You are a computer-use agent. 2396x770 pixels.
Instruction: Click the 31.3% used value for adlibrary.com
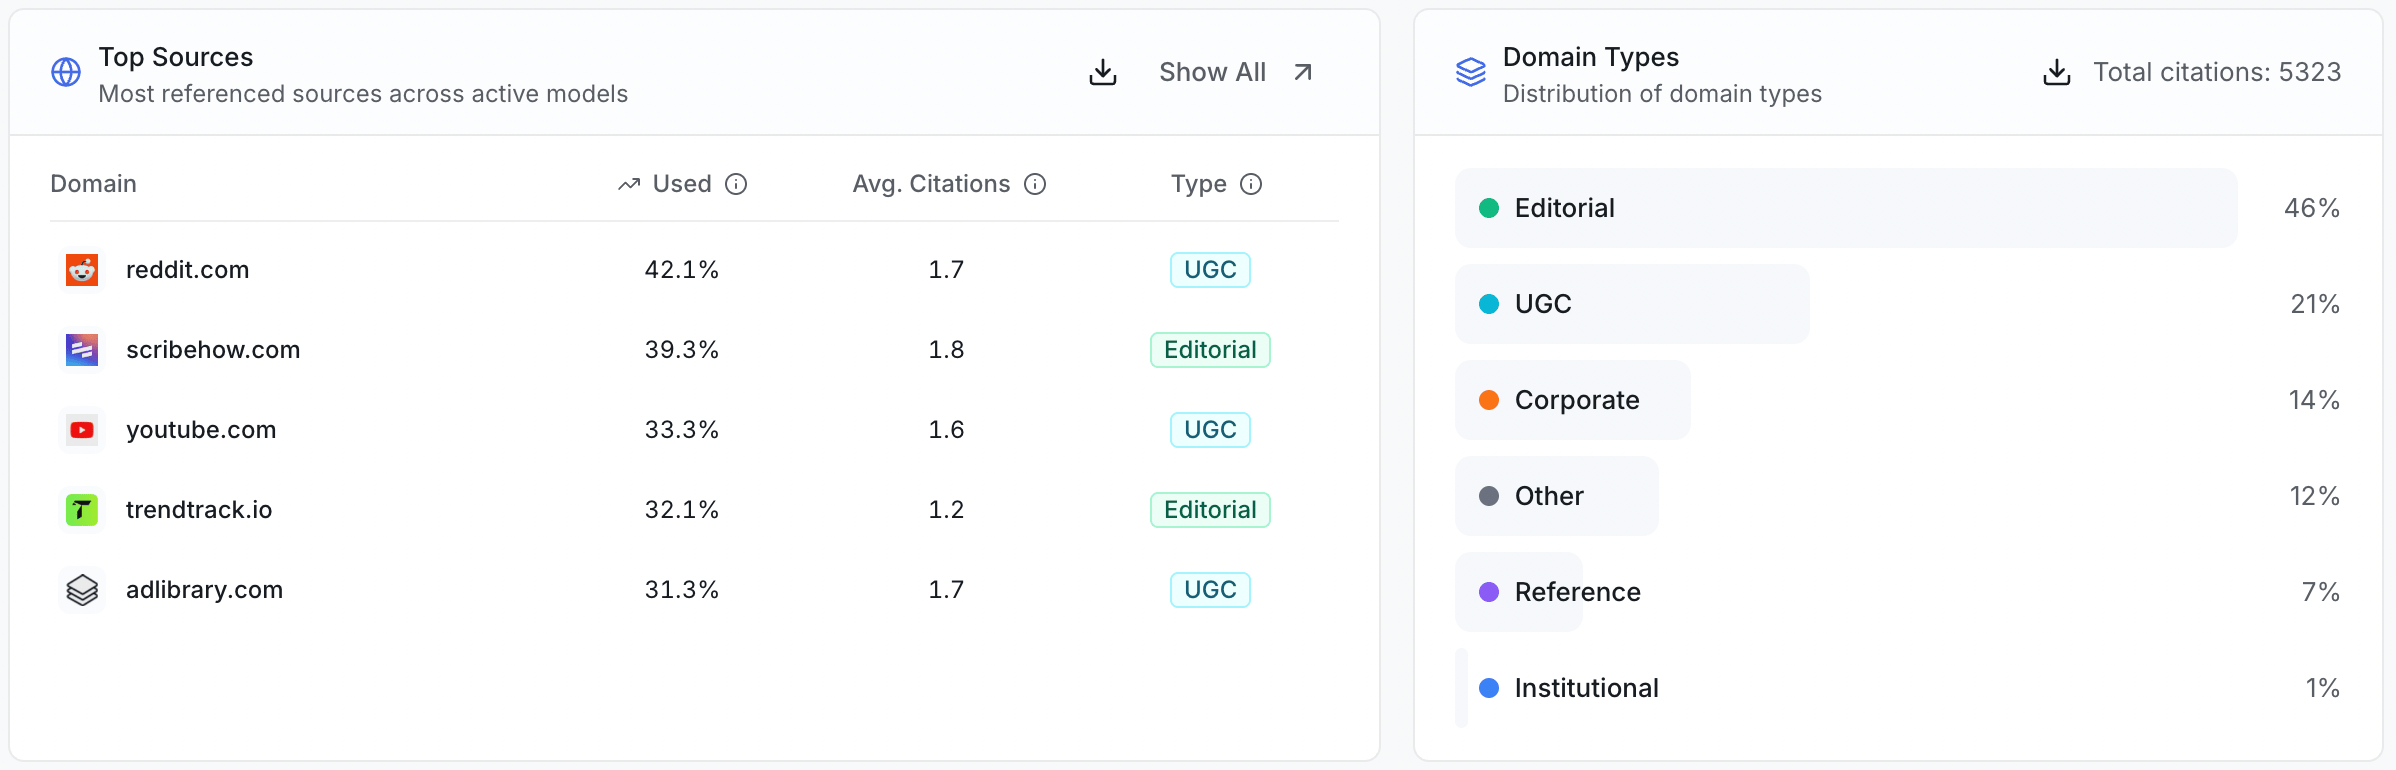coord(682,590)
